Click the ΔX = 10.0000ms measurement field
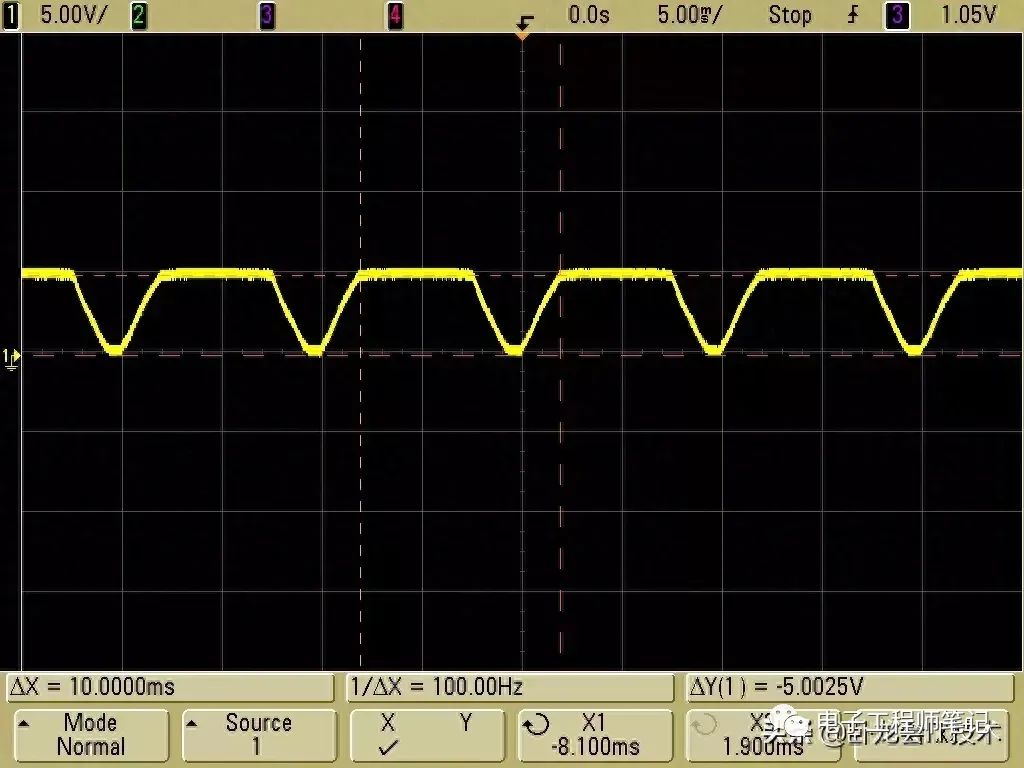This screenshot has height=768, width=1024. tap(170, 687)
